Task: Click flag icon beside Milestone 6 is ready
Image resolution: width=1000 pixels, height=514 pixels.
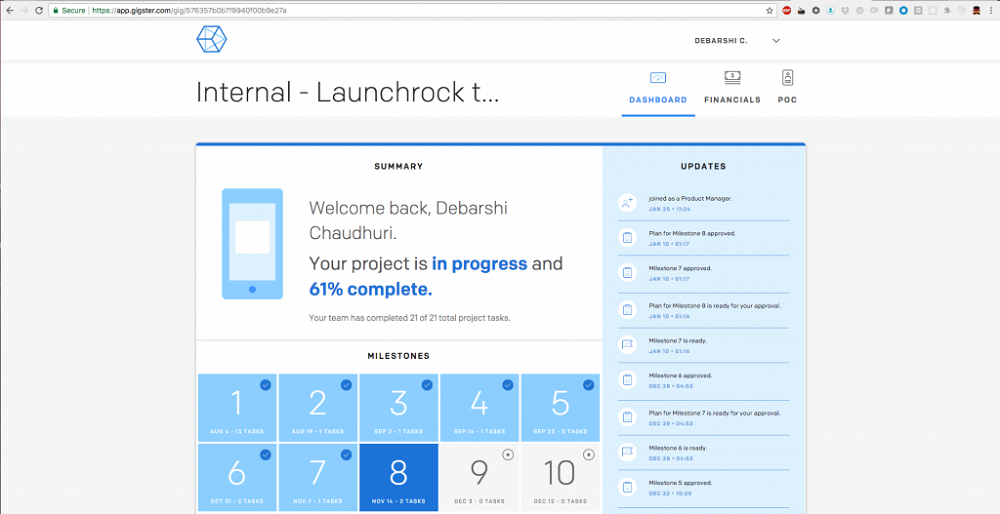Action: [628, 452]
